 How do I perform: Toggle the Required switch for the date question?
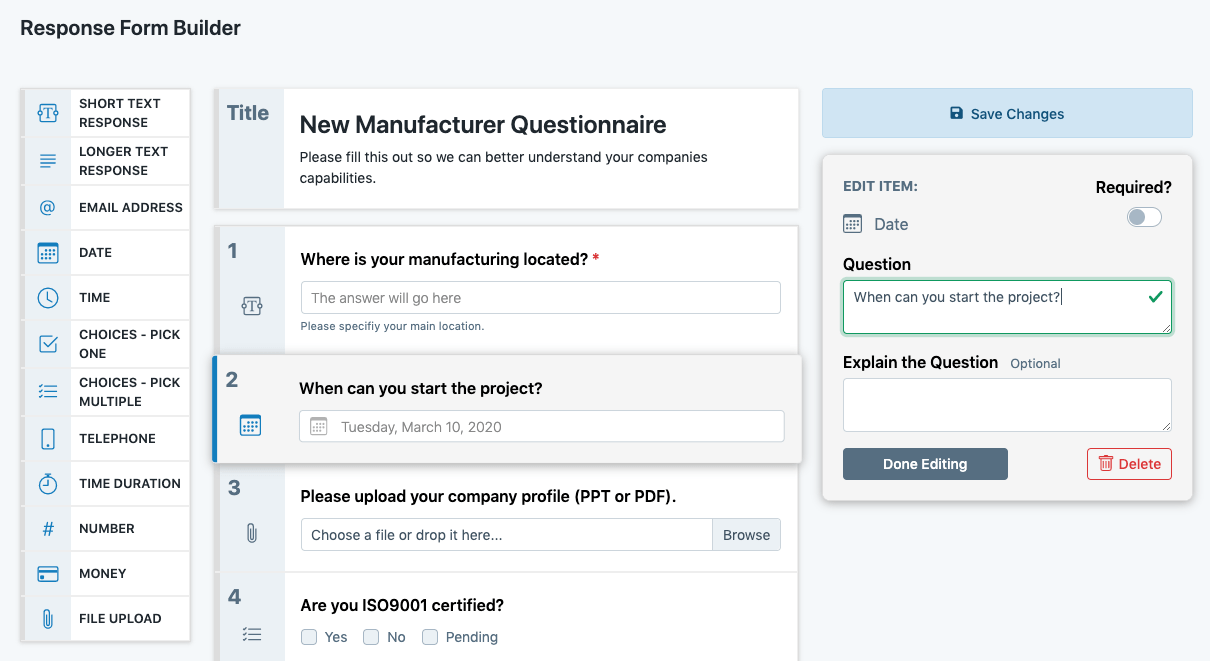(1143, 217)
